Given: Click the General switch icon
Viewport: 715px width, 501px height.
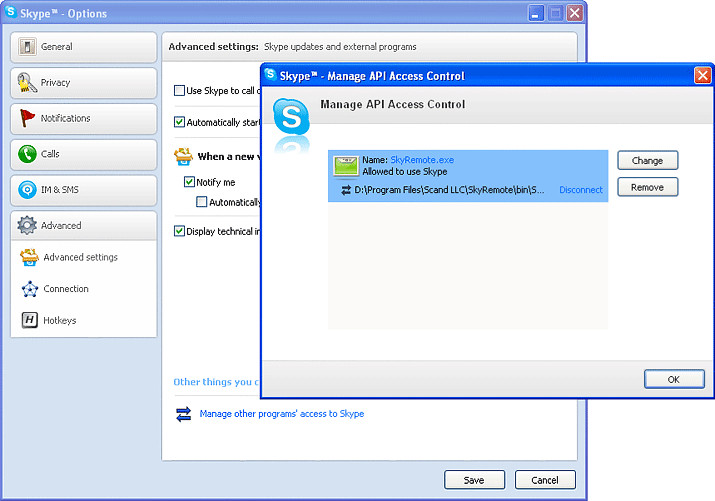Looking at the screenshot, I should pyautogui.click(x=27, y=46).
